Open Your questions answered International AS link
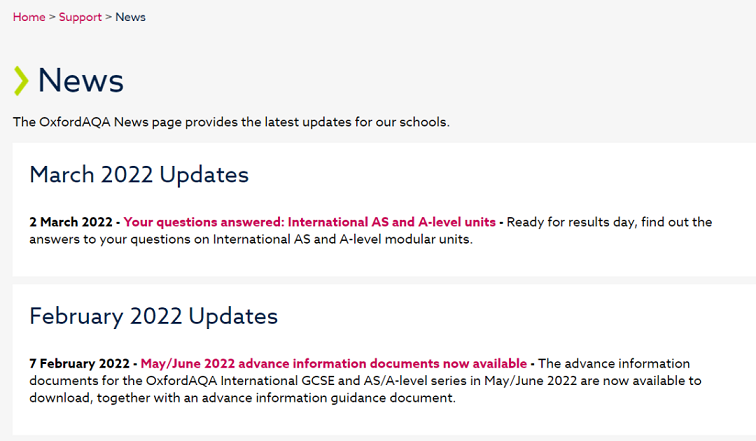The height and width of the screenshot is (441, 756). point(310,222)
